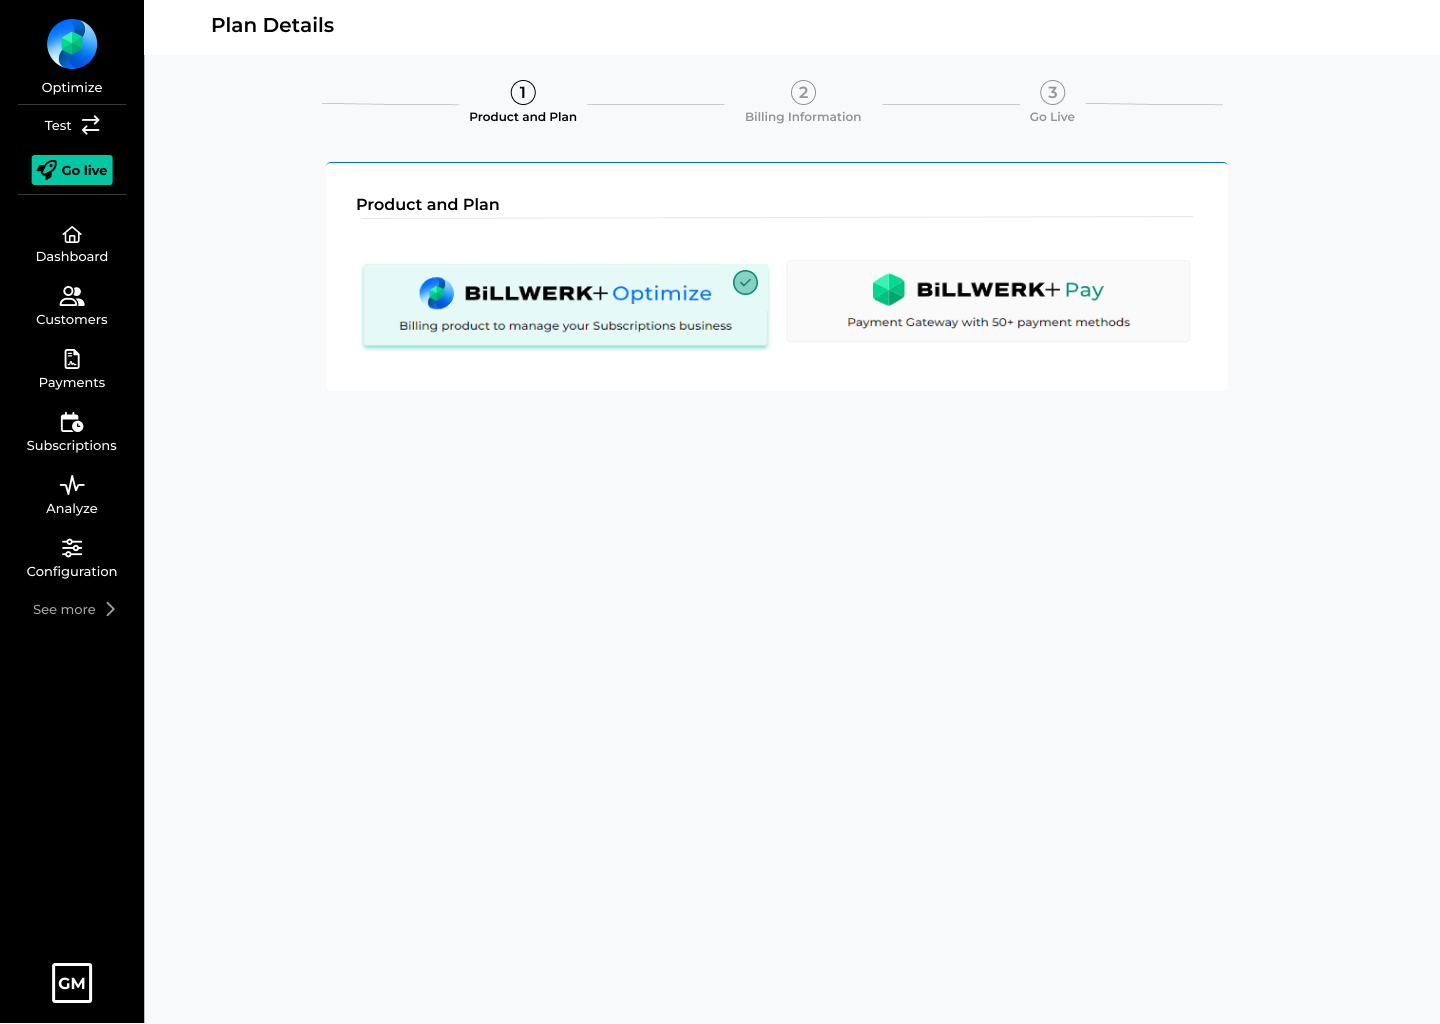Choose the Billwerk+ Pay product card
Screen dimensions: 1440x1024
click(988, 301)
